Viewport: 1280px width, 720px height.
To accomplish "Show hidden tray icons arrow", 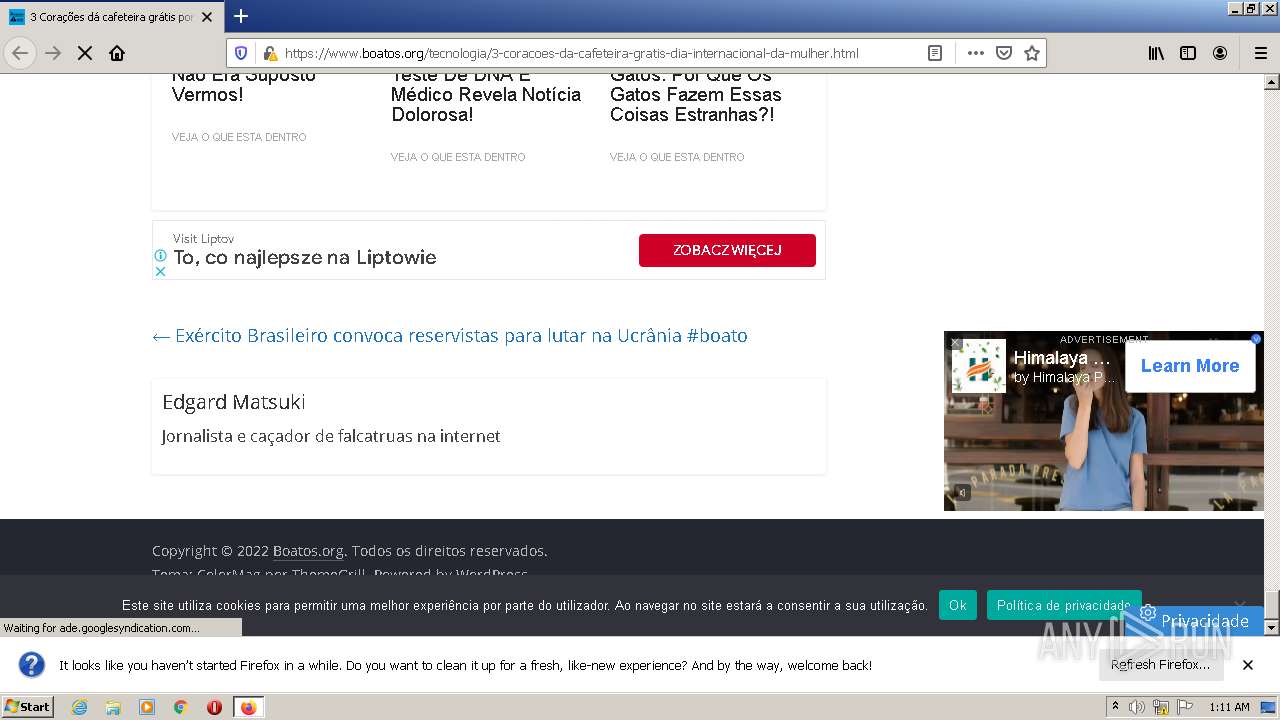I will (x=1116, y=707).
